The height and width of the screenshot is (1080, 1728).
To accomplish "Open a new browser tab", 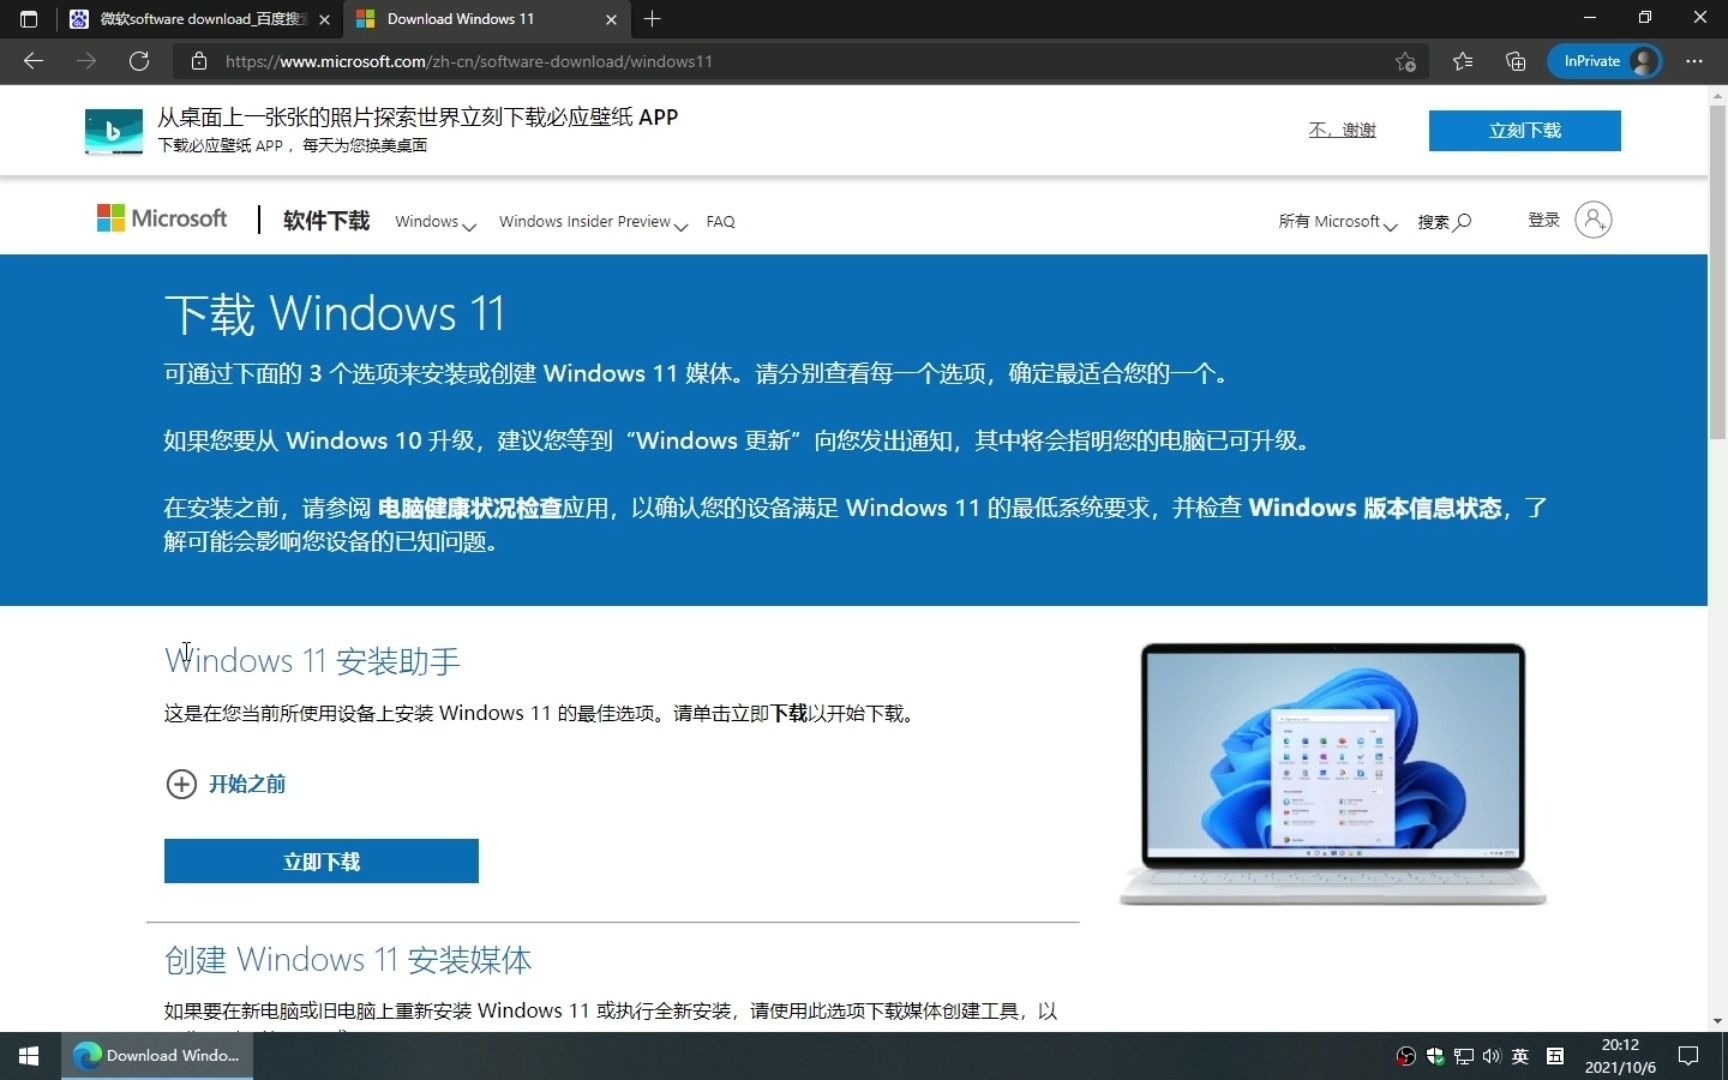I will click(652, 19).
